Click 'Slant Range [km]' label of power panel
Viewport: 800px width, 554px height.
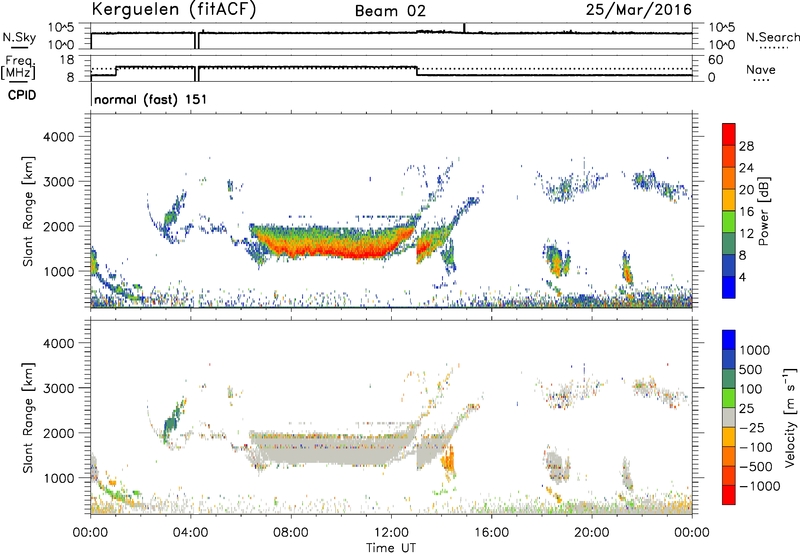coord(28,211)
